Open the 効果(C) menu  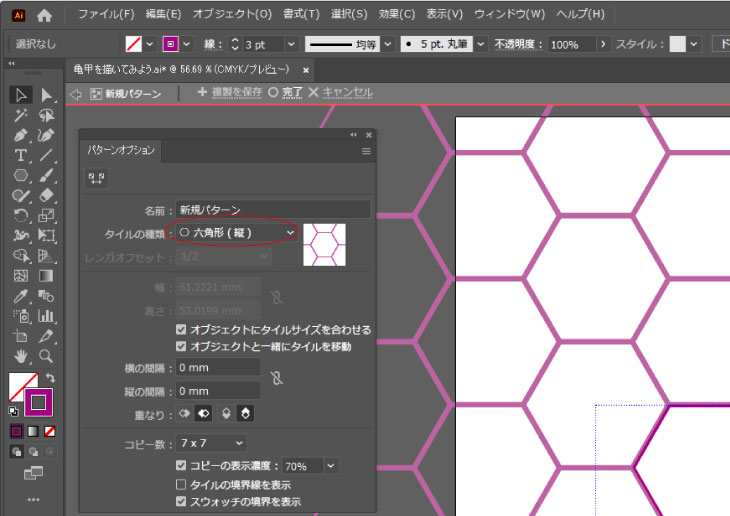point(397,15)
